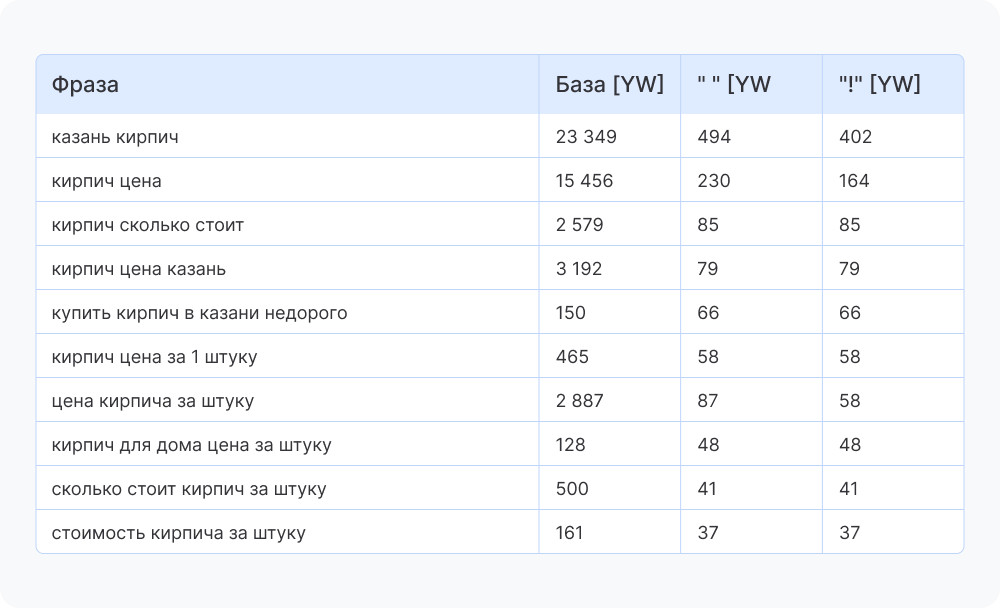
Task: Click стоимость кирпича за штуку phrase
Action: pos(178,533)
